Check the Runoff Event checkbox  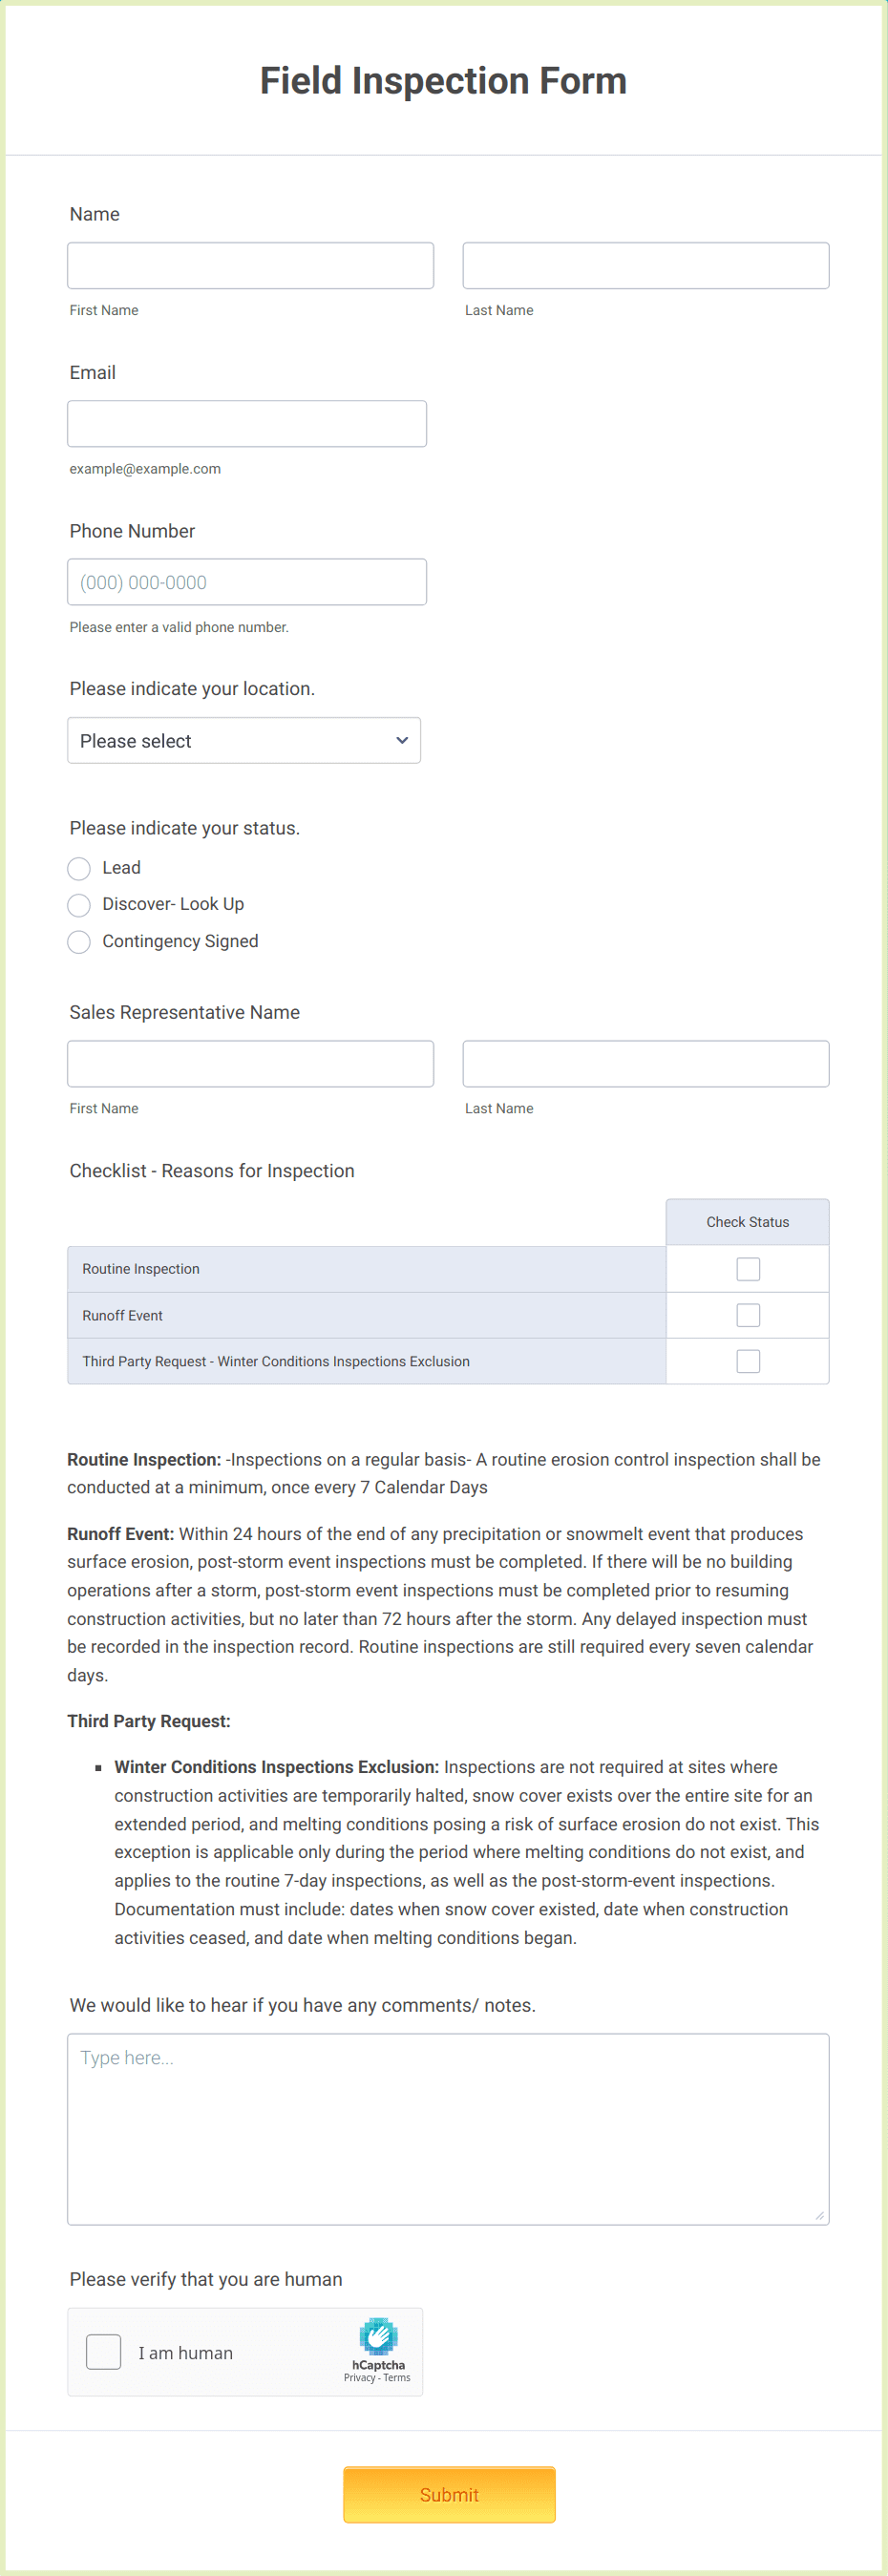[747, 1314]
